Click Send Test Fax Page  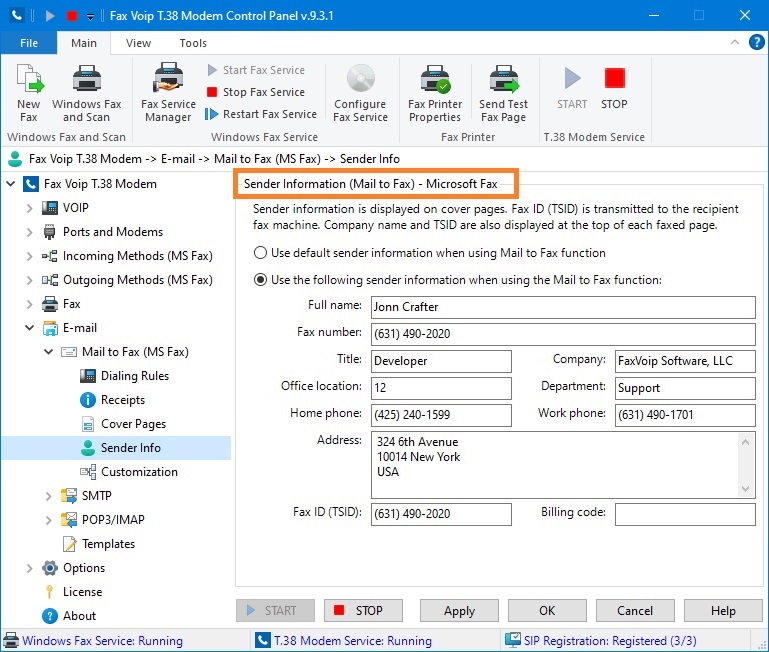coord(504,93)
